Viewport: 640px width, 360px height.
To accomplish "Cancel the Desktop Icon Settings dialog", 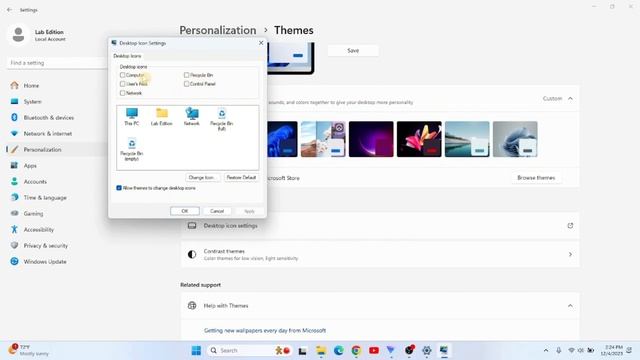I will [217, 211].
